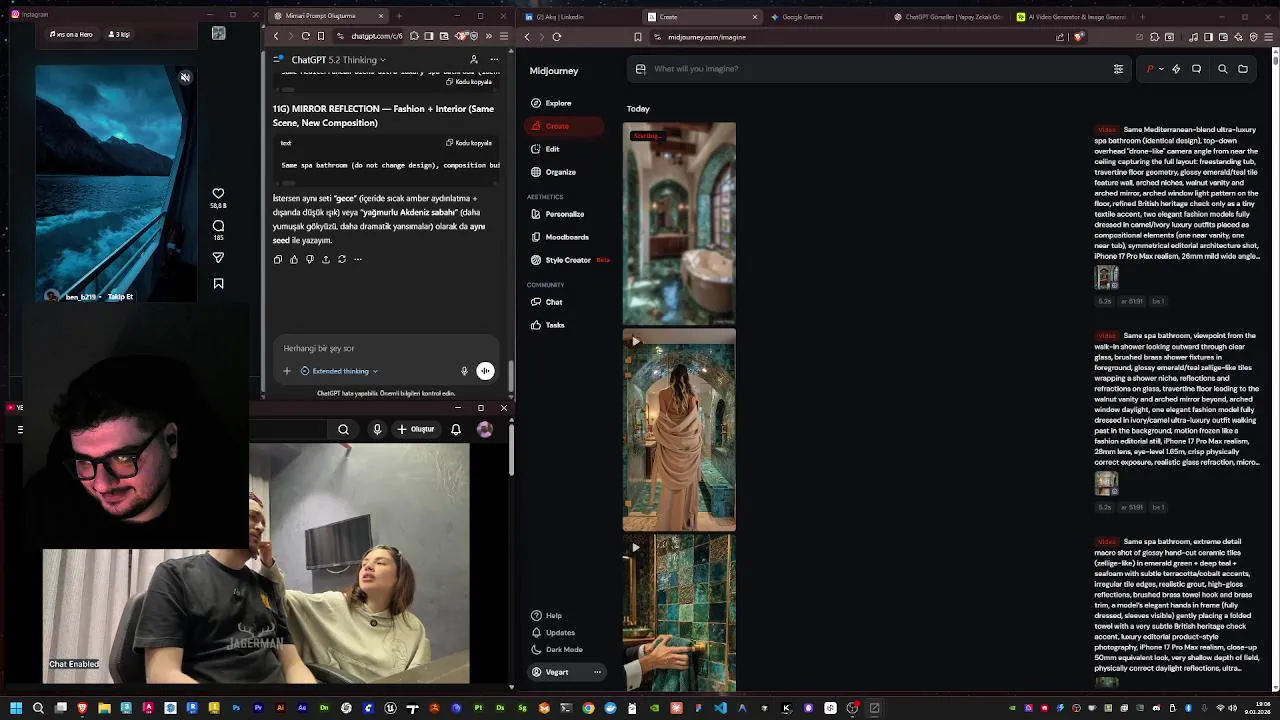Open more actions under ChatGPT response
Viewport: 1280px width, 720px height.
[x=358, y=259]
